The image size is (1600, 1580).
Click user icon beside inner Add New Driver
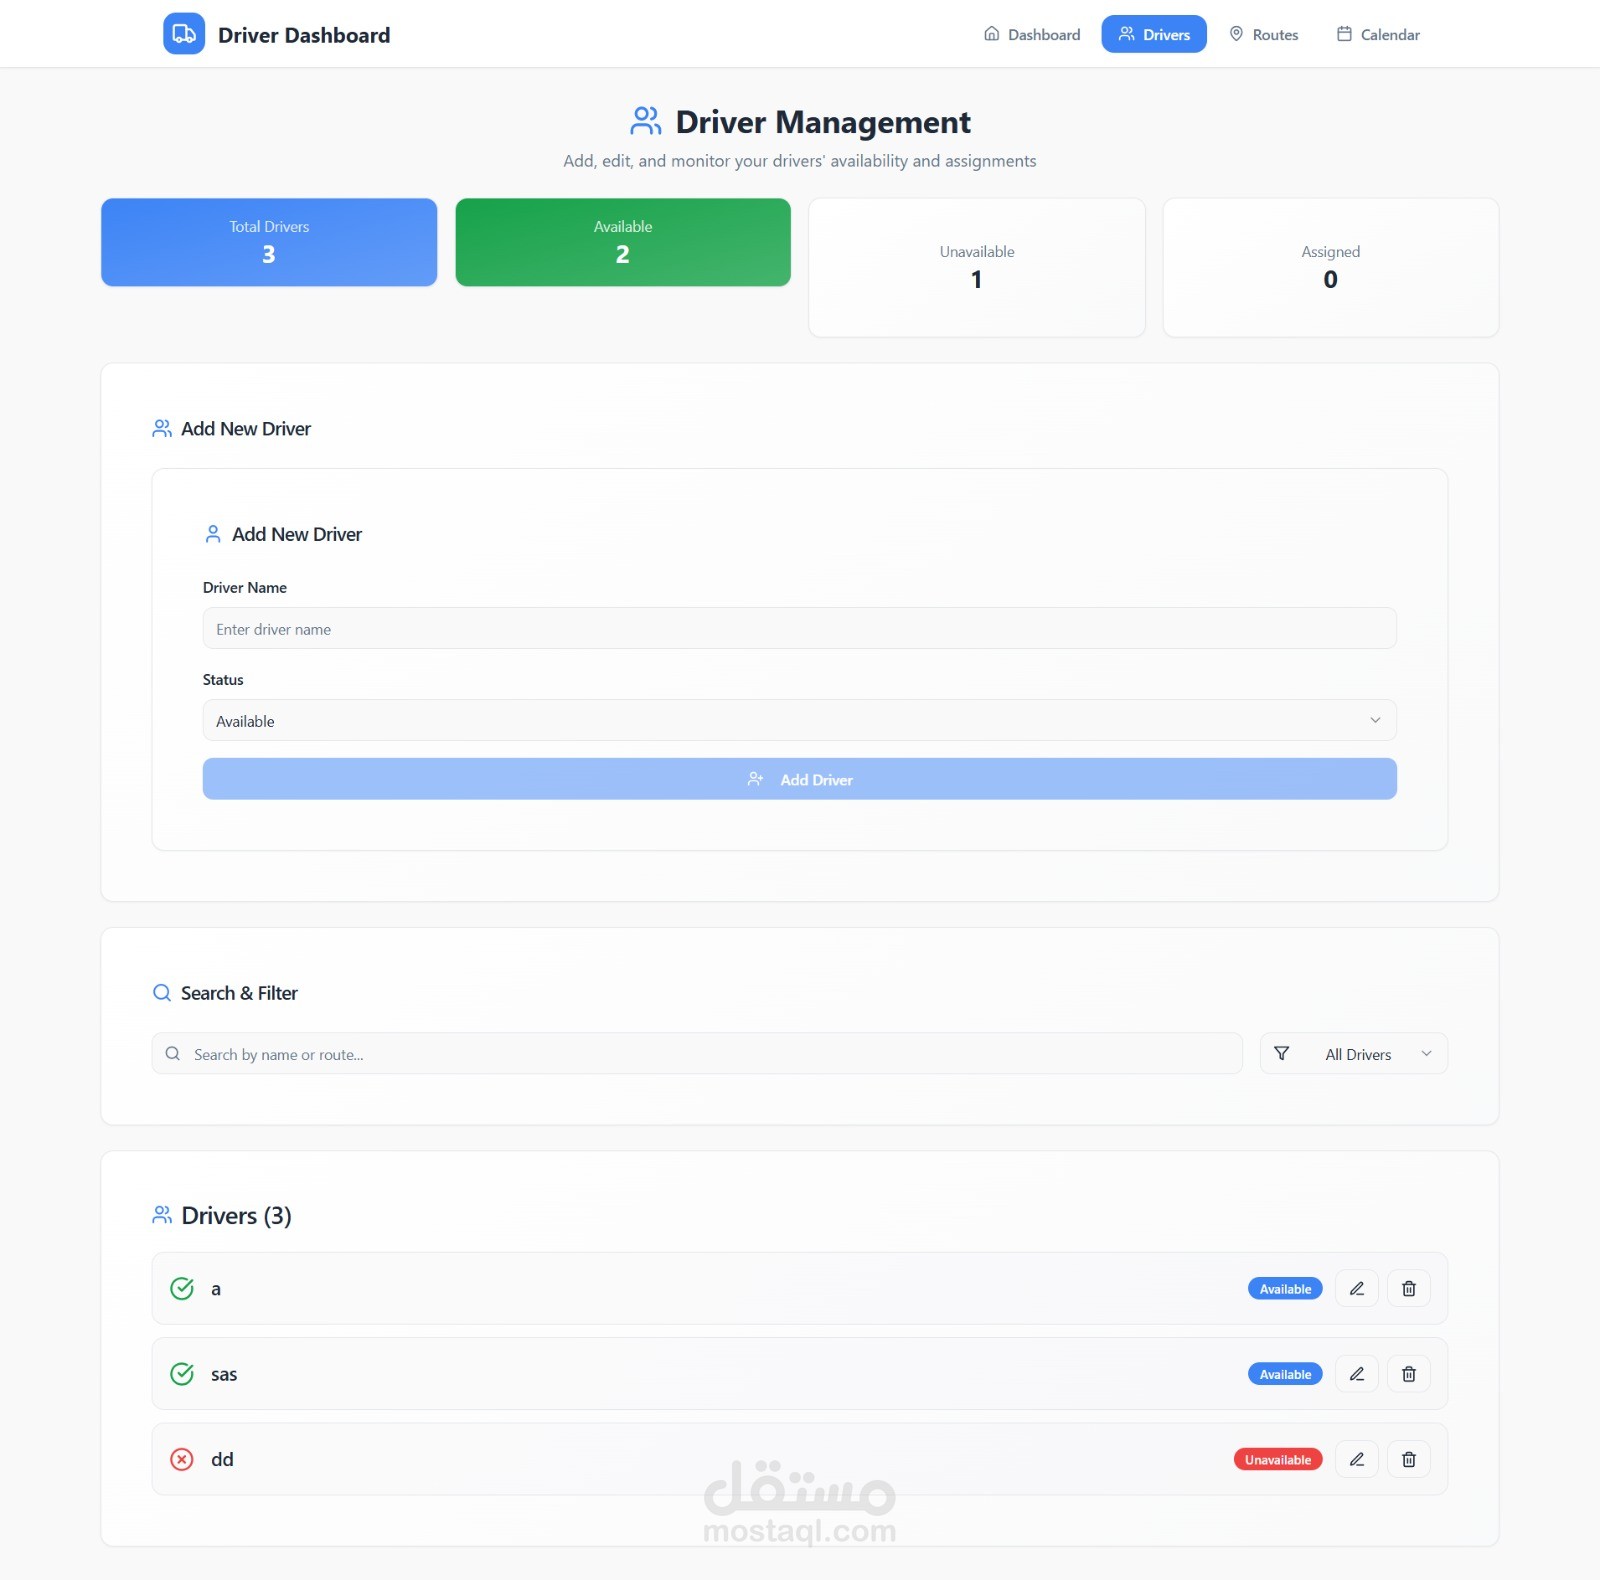coord(213,534)
